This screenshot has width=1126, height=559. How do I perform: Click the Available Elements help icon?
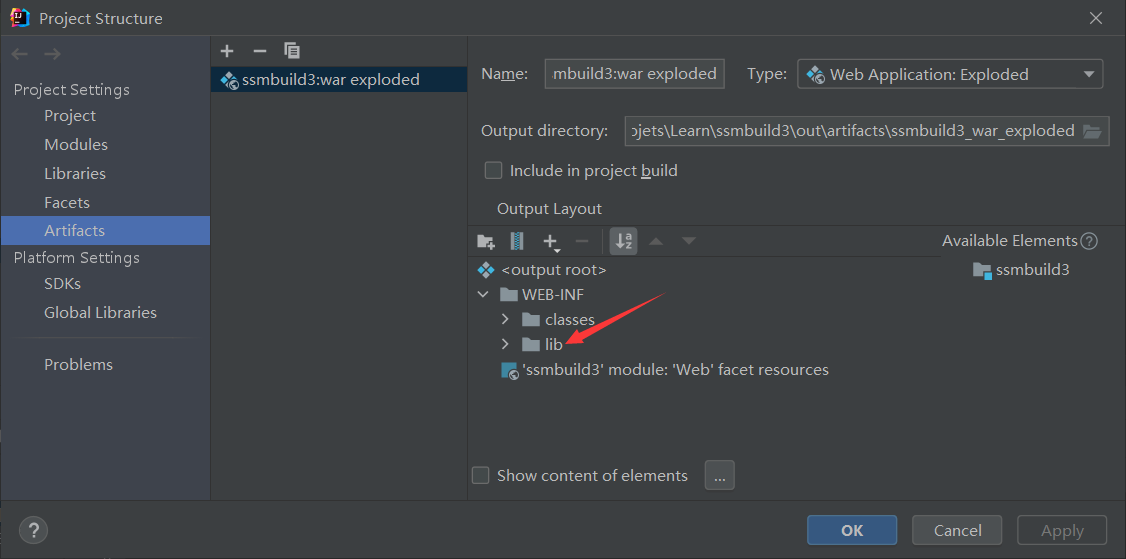(x=1090, y=241)
